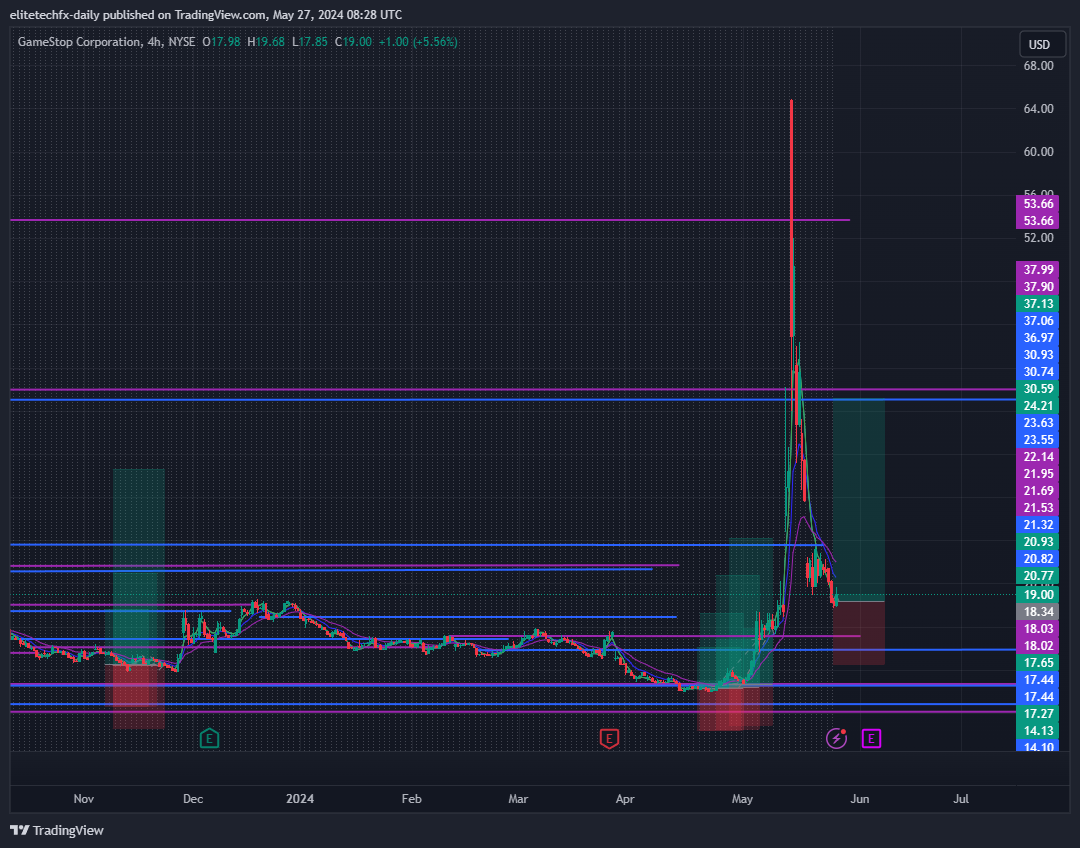
Task: Click the 18.03 price label
Action: tap(1037, 628)
